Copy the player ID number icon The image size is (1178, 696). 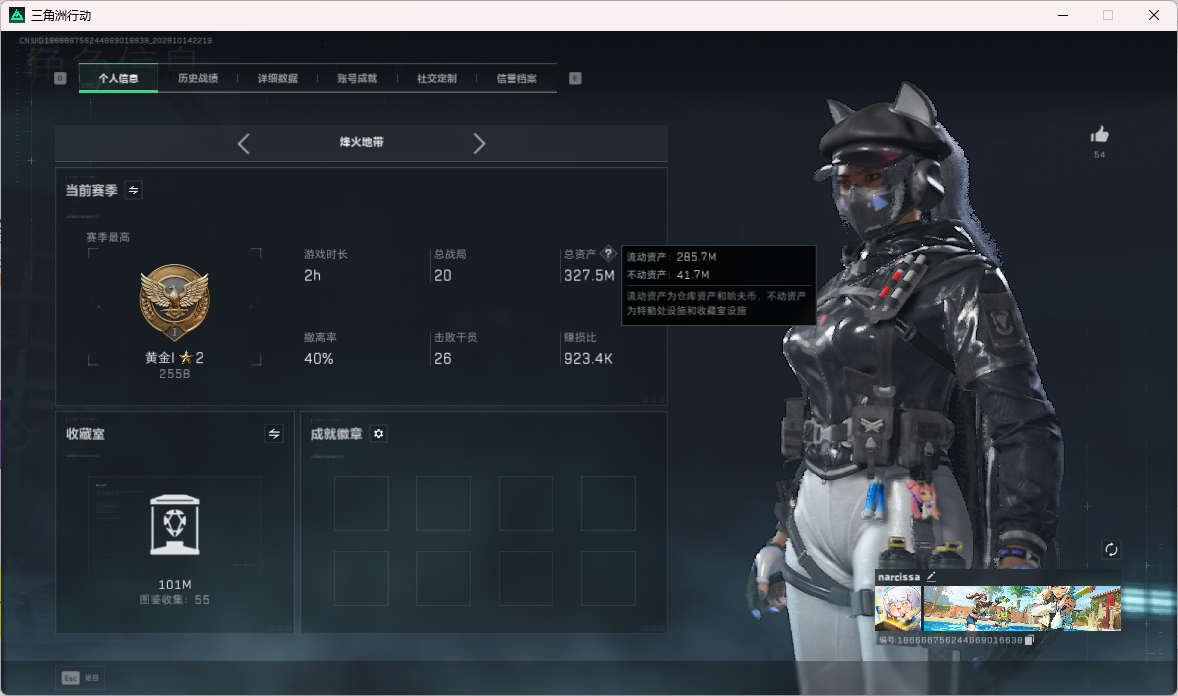click(x=1029, y=640)
